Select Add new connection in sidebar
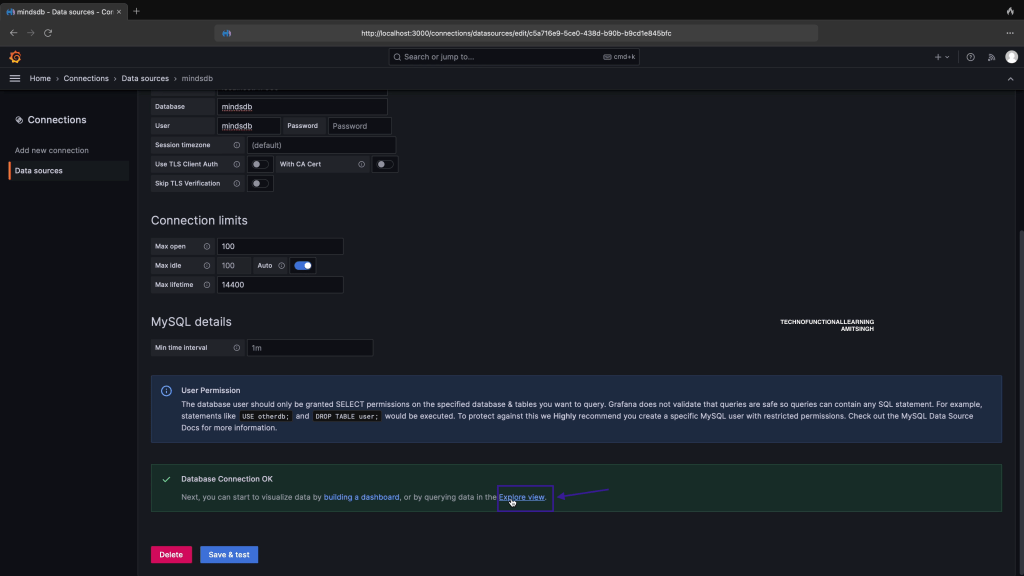Viewport: 1024px width, 576px height. coord(52,150)
